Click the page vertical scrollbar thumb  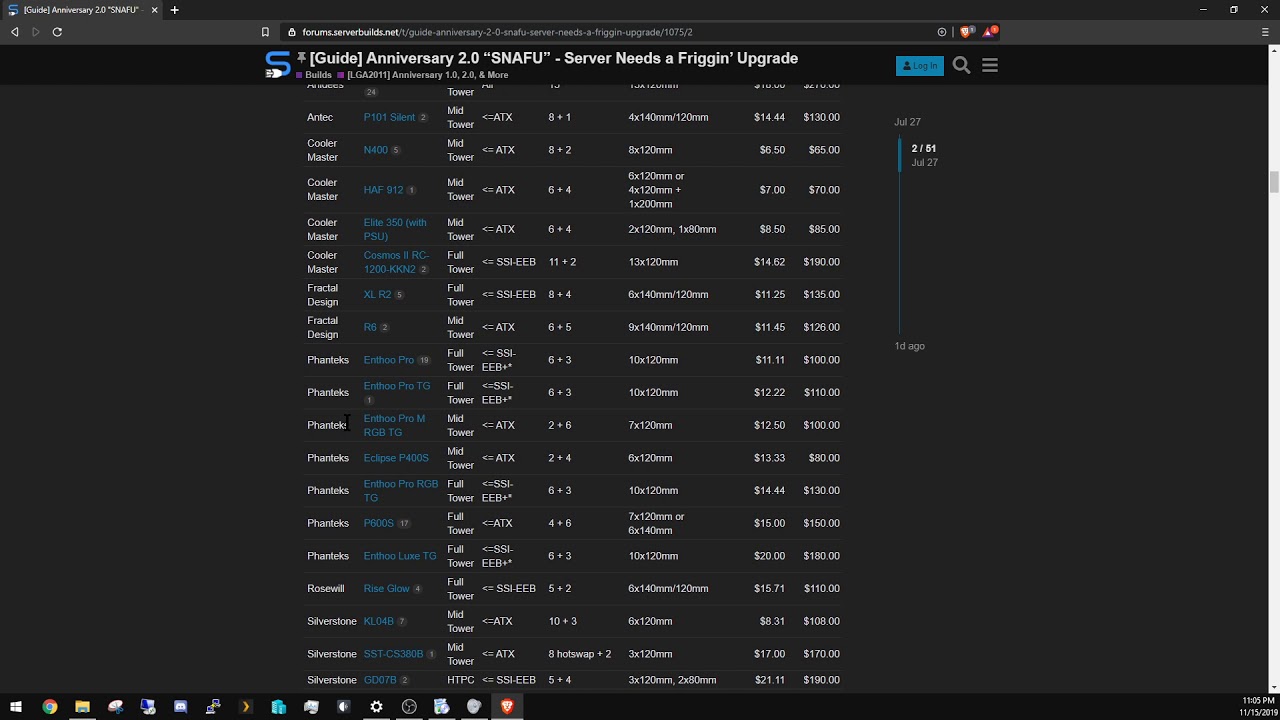click(1274, 182)
